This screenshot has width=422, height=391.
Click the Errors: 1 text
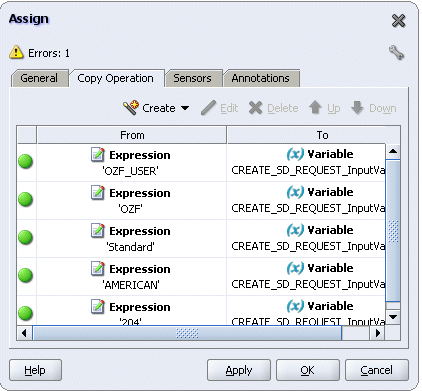(49, 53)
